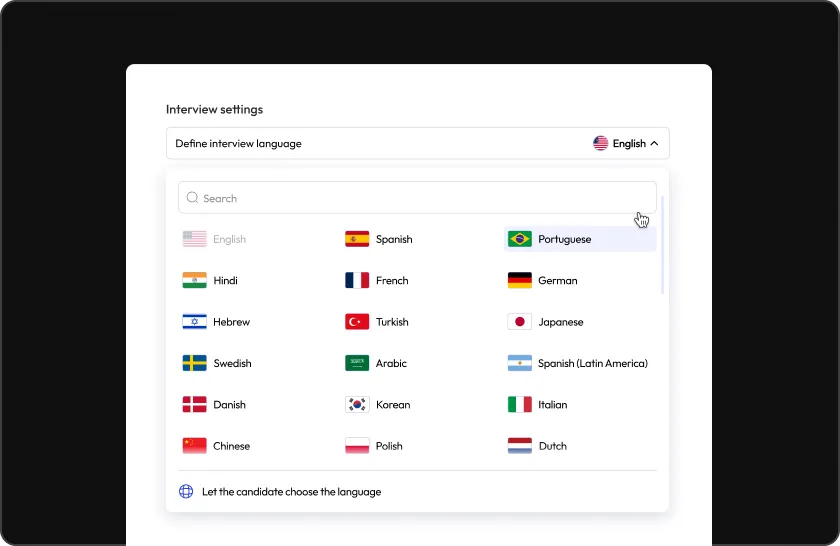Click the Spanish flag icon

pos(357,239)
